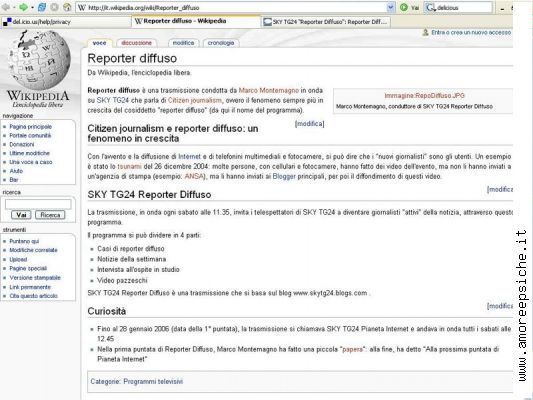Viewport: 533px width, 400px height.
Task: Click Entra o crea un nuovo accesso
Action: point(471,32)
